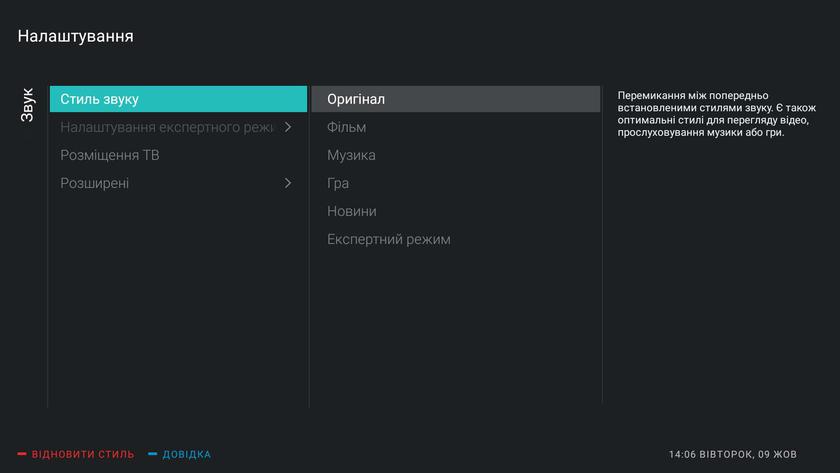Screen dimensions: 840x473
Task: Switch sound style to Музика
Action: [x=351, y=155]
